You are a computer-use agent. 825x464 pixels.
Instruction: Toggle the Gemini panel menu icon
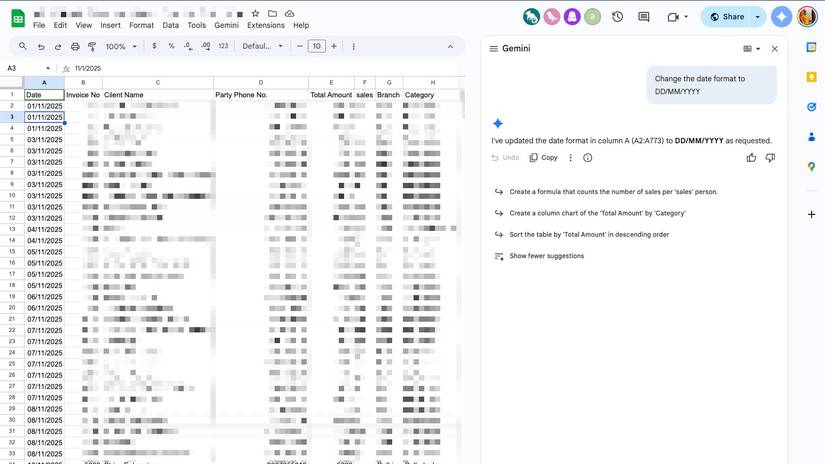(x=493, y=48)
